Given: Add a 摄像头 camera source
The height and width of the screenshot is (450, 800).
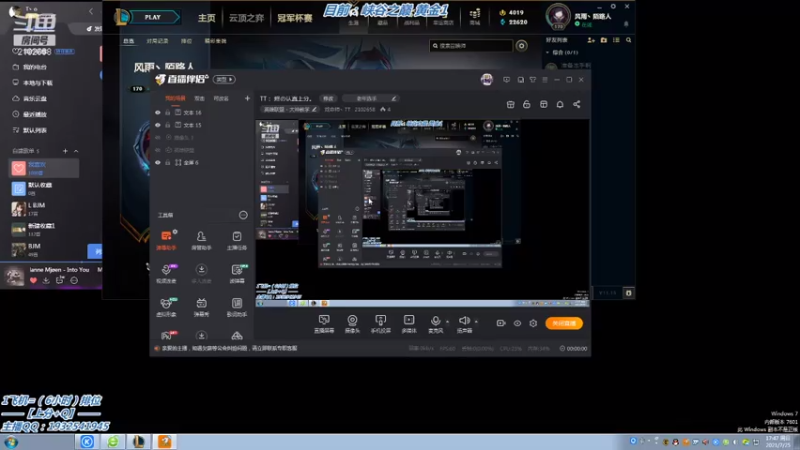Looking at the screenshot, I should 352,323.
